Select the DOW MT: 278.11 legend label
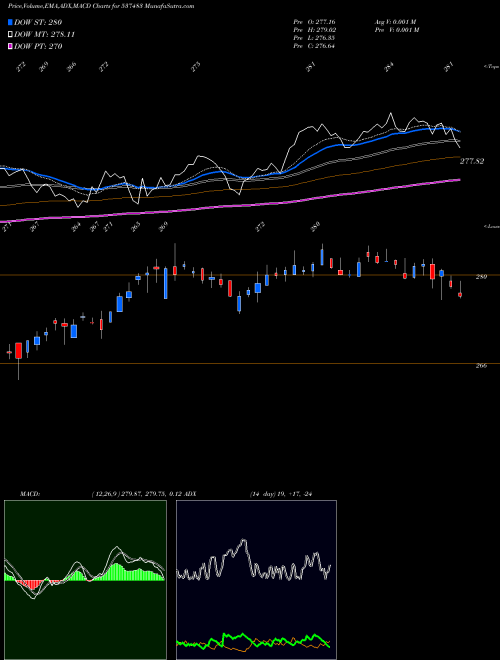The height and width of the screenshot is (660, 500). 45,34
